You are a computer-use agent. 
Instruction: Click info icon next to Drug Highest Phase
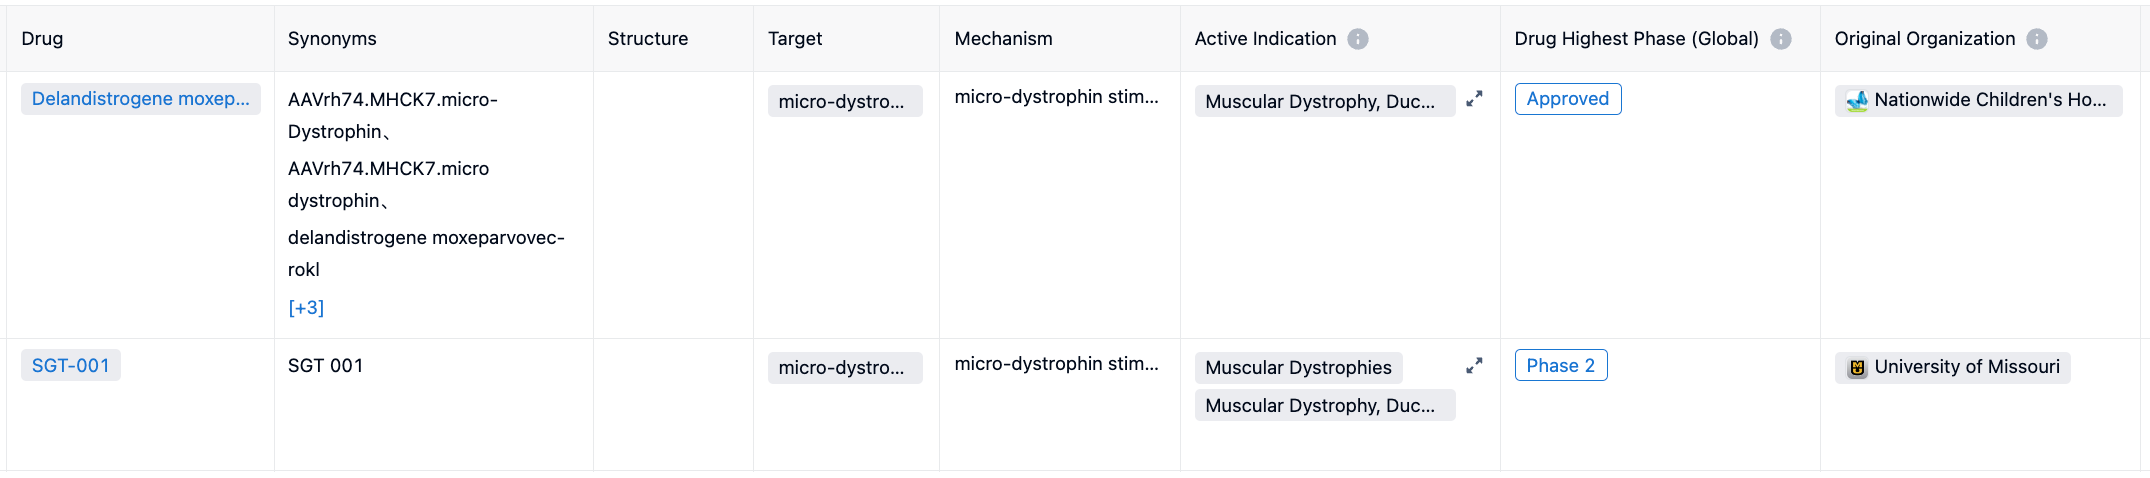click(1780, 39)
